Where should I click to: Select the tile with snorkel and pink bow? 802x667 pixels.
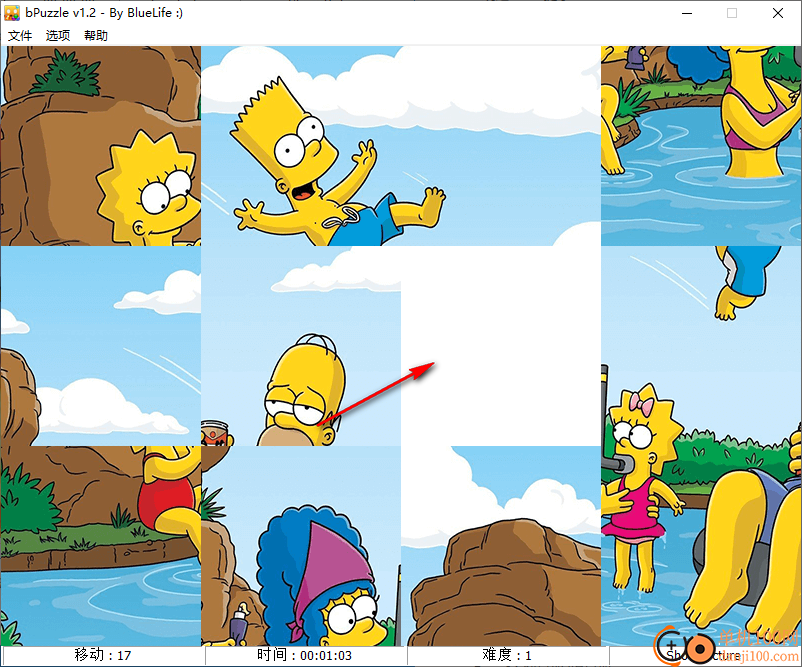[701, 346]
